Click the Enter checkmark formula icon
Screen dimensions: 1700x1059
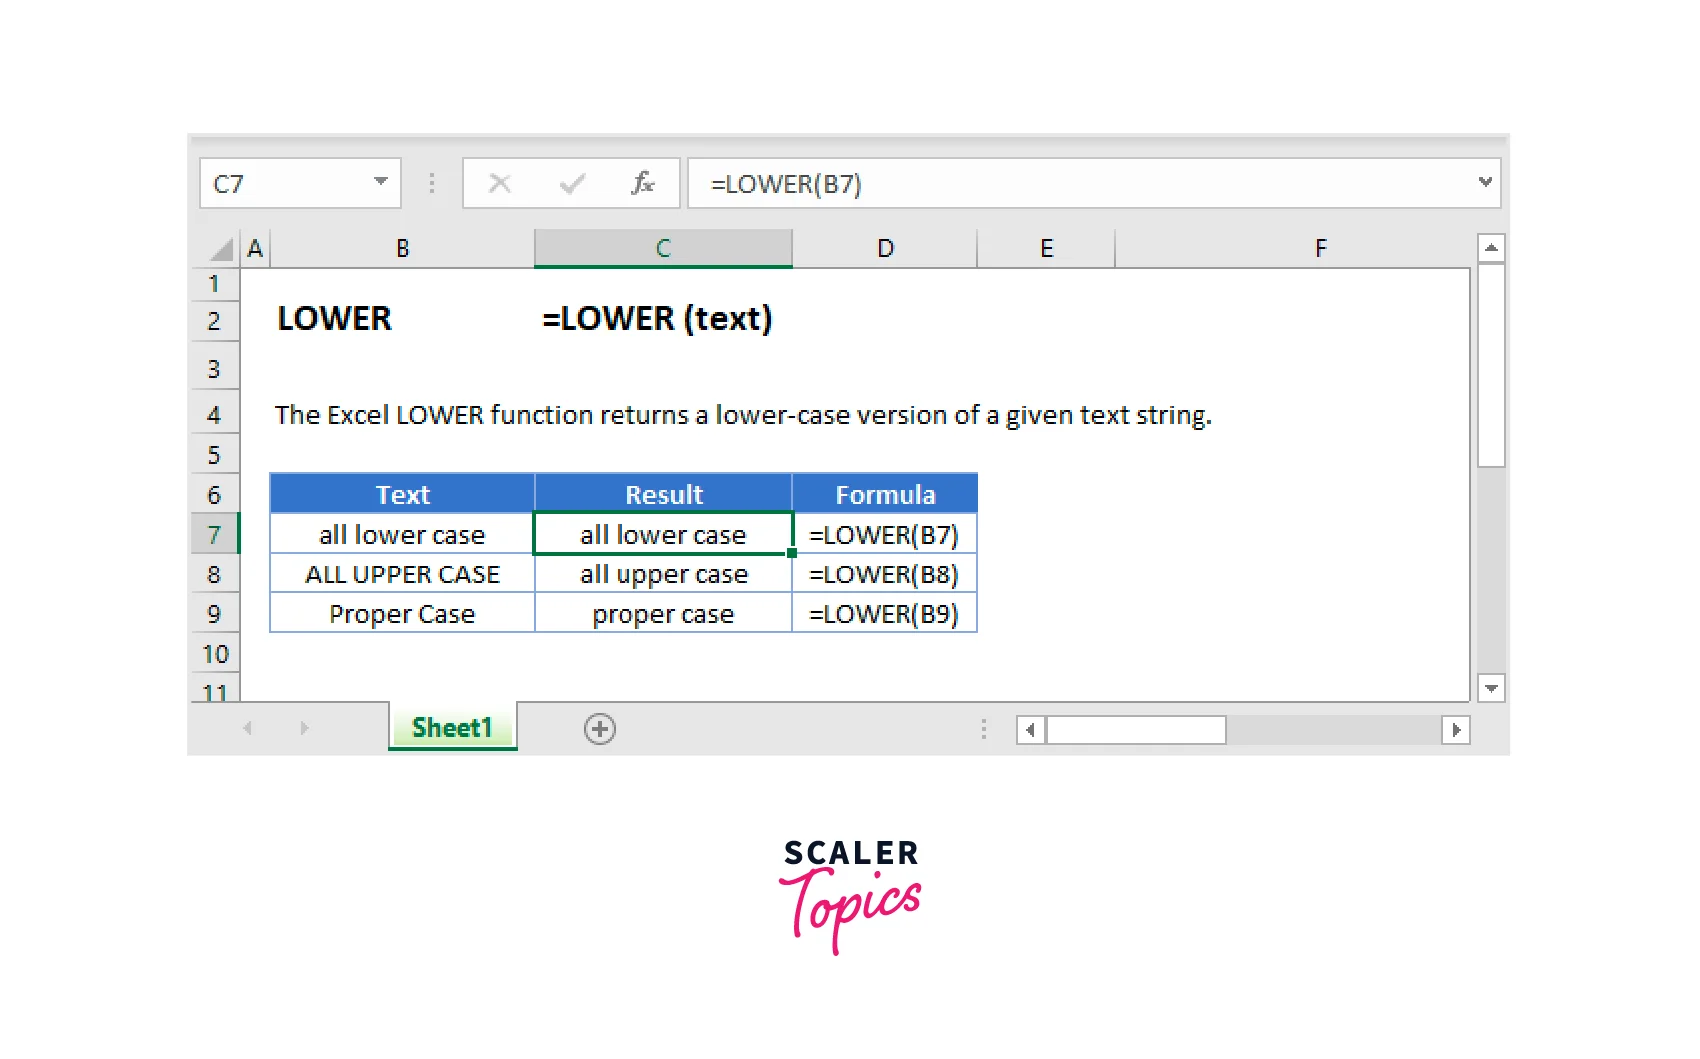[572, 184]
